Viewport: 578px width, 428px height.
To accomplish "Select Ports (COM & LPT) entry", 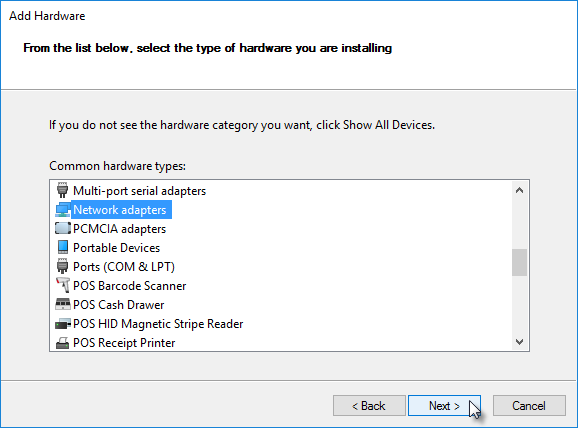I will pyautogui.click(x=124, y=267).
